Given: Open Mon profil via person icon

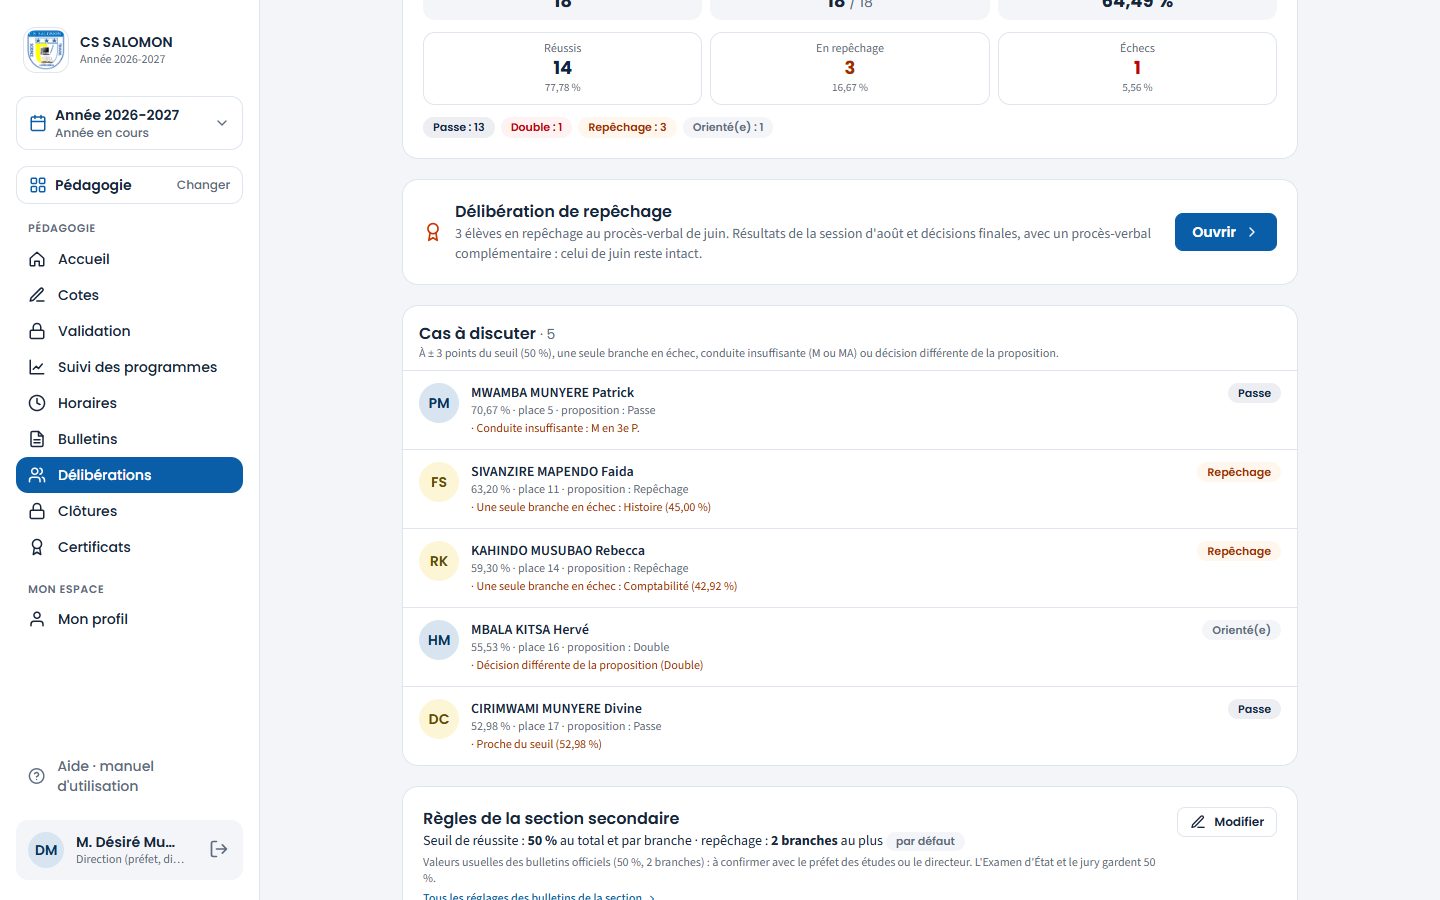Looking at the screenshot, I should click(37, 619).
